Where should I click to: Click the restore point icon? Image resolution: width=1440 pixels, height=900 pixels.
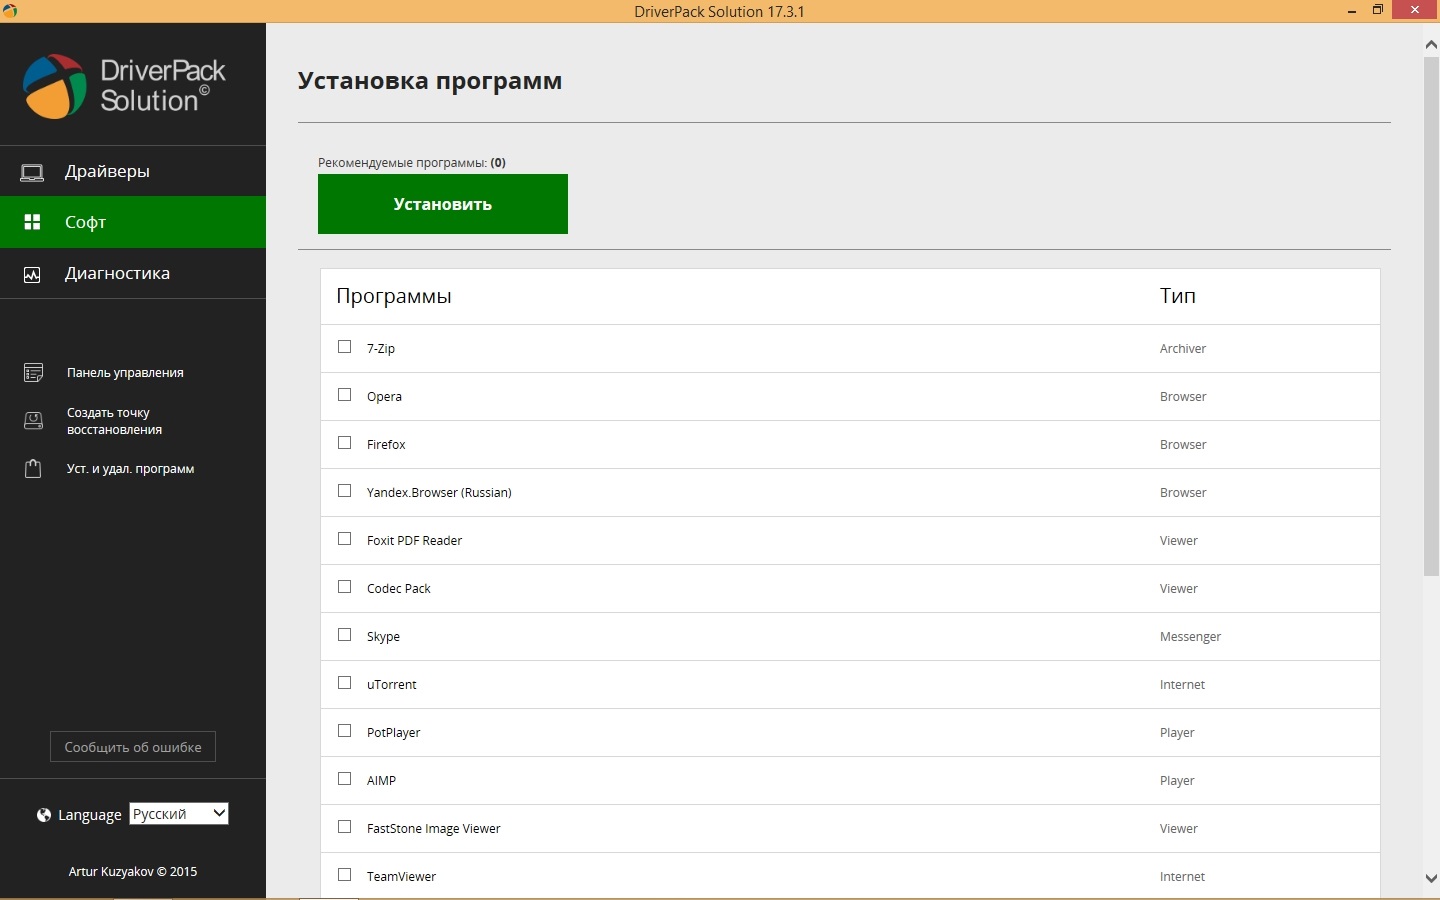[33, 421]
